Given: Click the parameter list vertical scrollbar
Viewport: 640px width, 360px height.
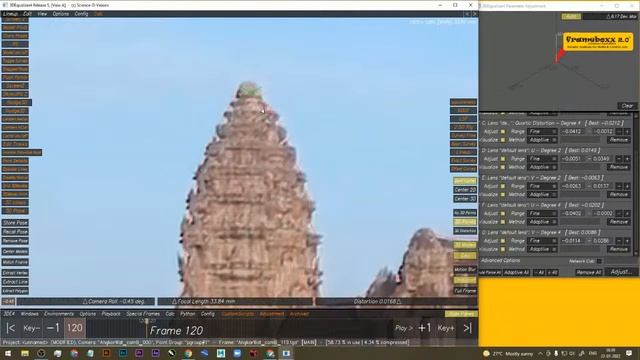Looking at the screenshot, I should pyautogui.click(x=635, y=184).
